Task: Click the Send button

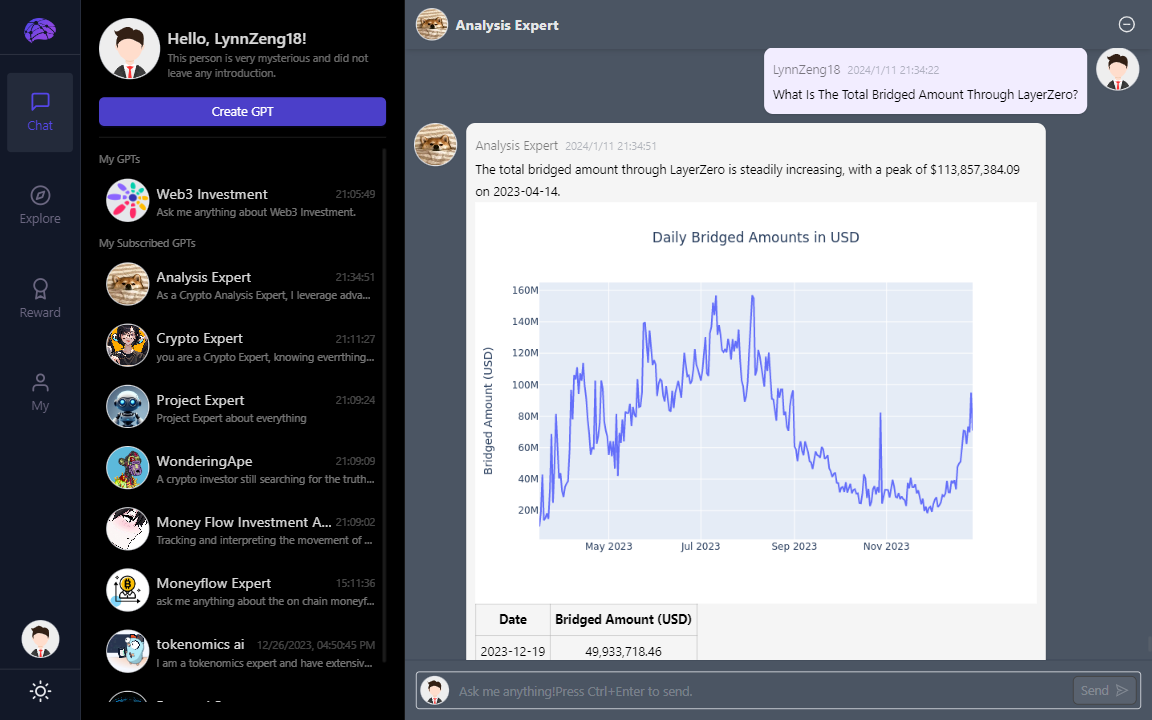Action: 1104,690
